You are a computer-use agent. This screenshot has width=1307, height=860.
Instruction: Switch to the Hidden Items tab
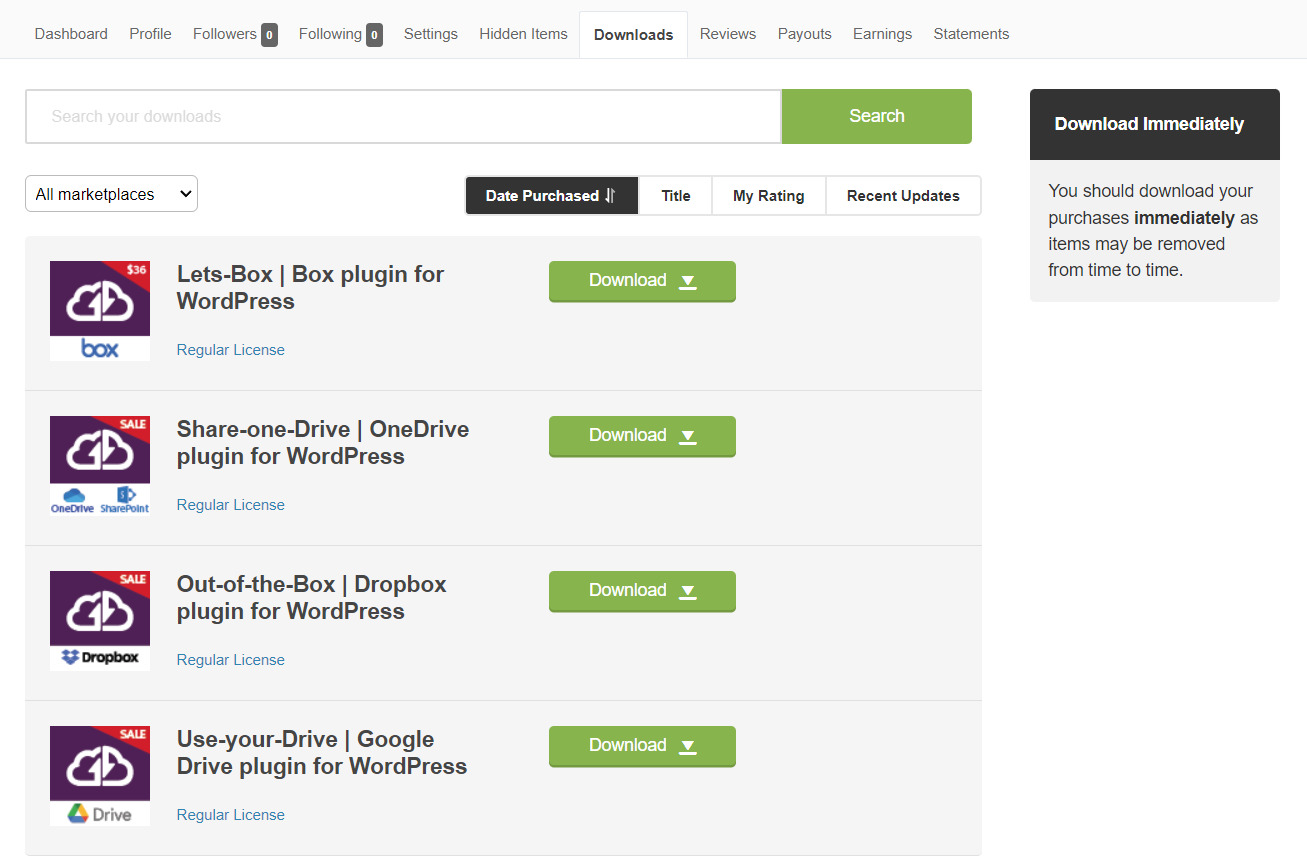click(523, 34)
